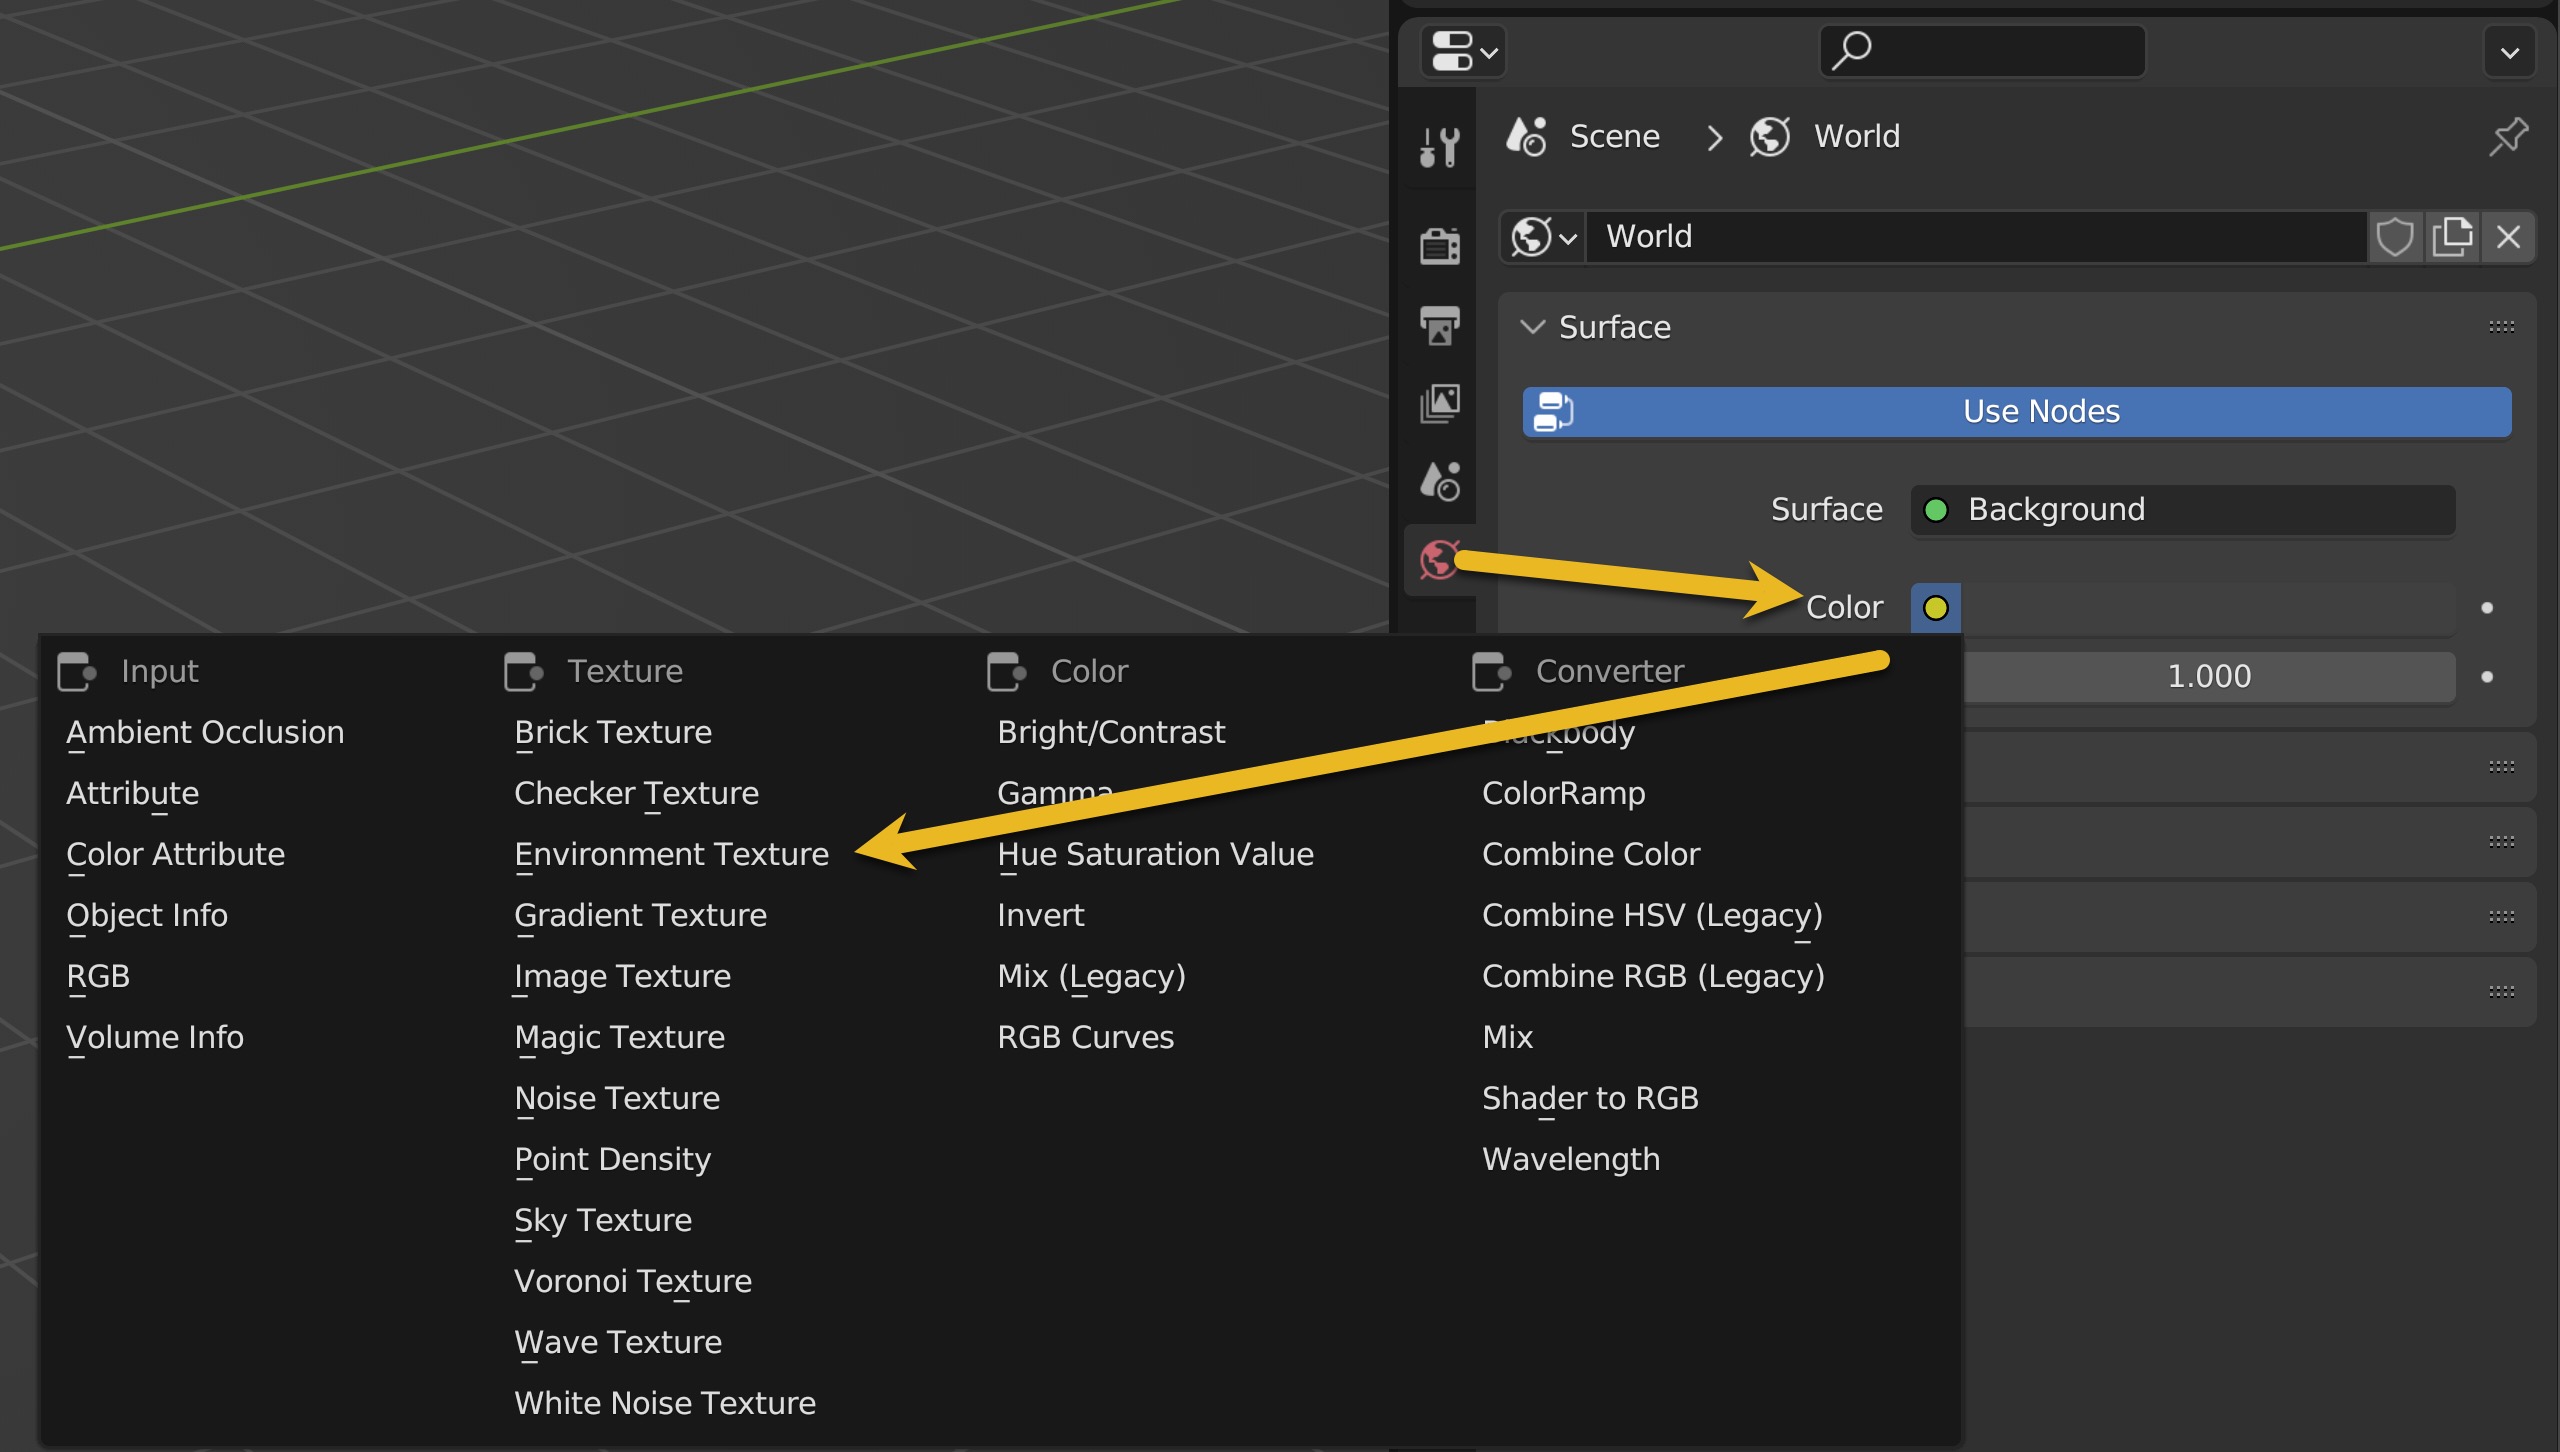Image resolution: width=2560 pixels, height=1452 pixels.
Task: Click the yellow Color socket button
Action: [1935, 608]
